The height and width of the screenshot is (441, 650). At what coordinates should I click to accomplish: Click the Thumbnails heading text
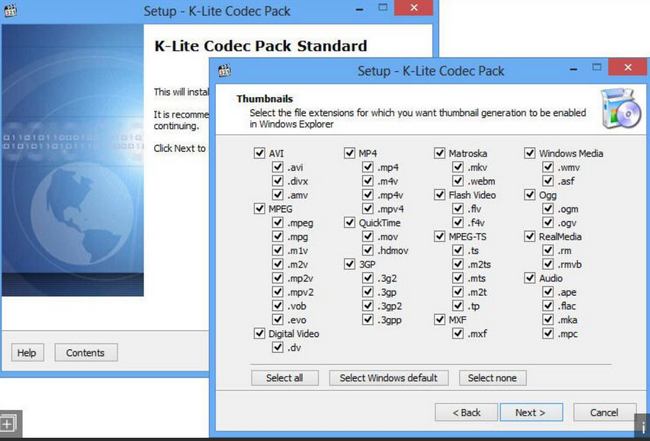264,99
